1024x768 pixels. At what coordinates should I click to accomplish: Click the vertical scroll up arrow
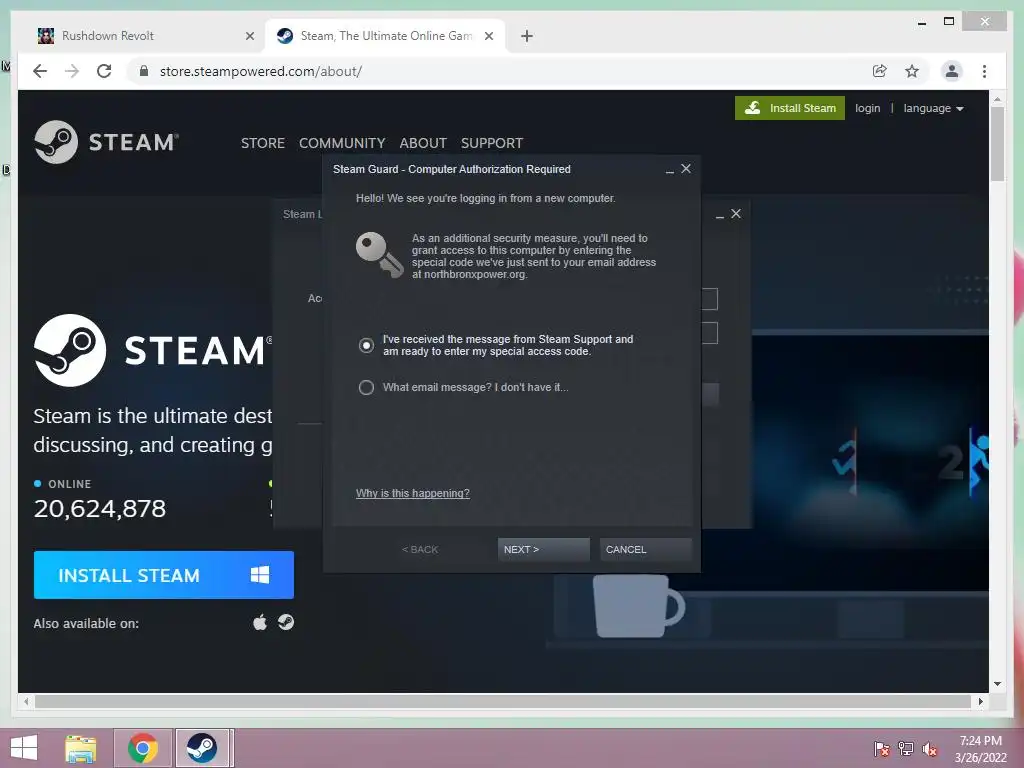997,99
